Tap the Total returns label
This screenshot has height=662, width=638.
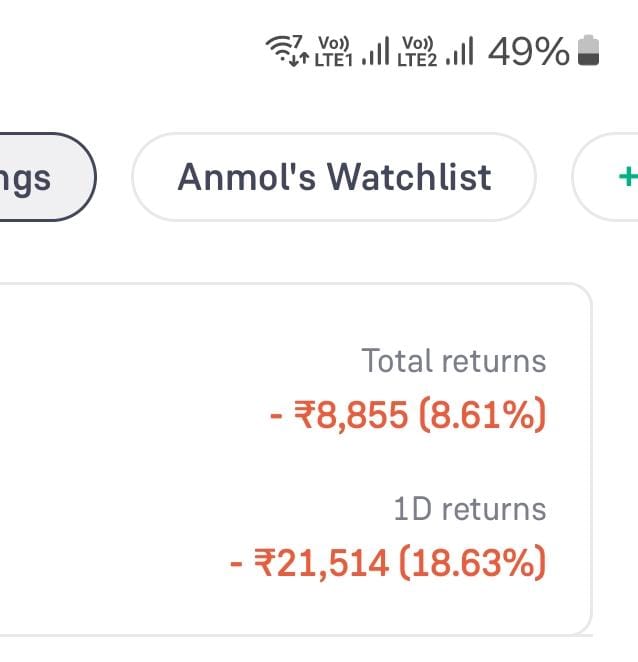coord(454,361)
